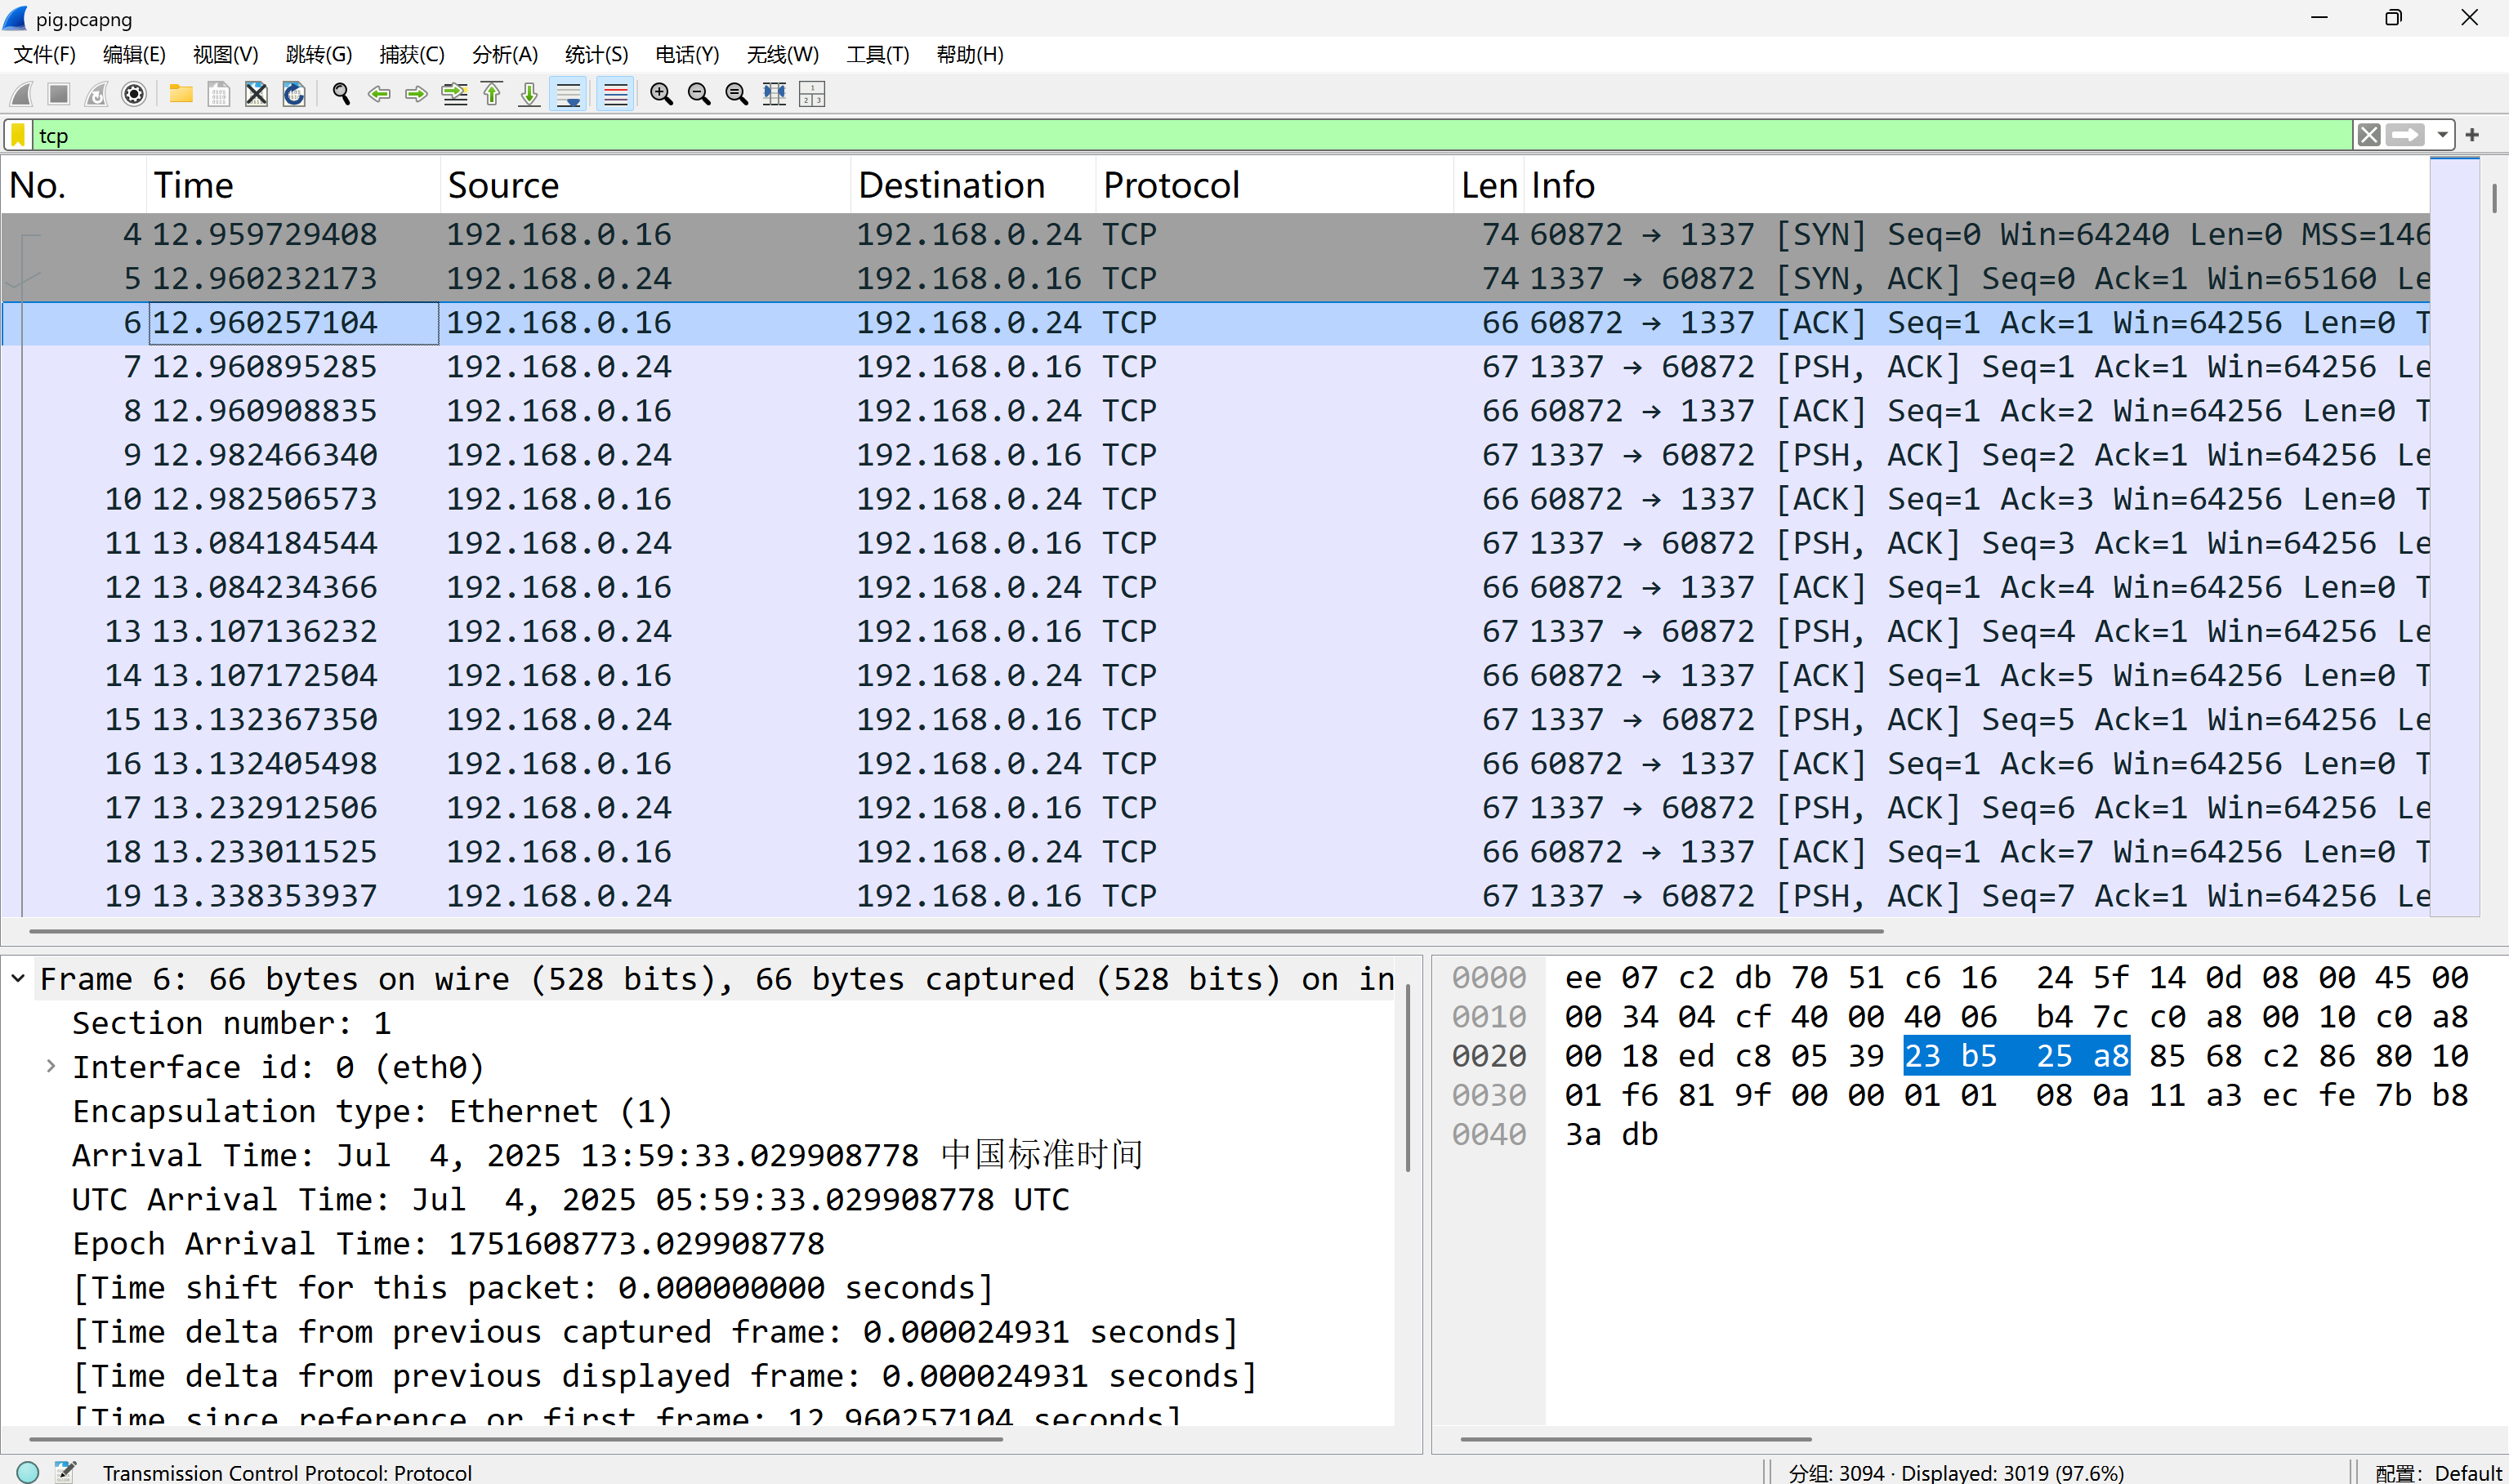
Task: Open a capture file with folder icon
Action: pyautogui.click(x=181, y=94)
